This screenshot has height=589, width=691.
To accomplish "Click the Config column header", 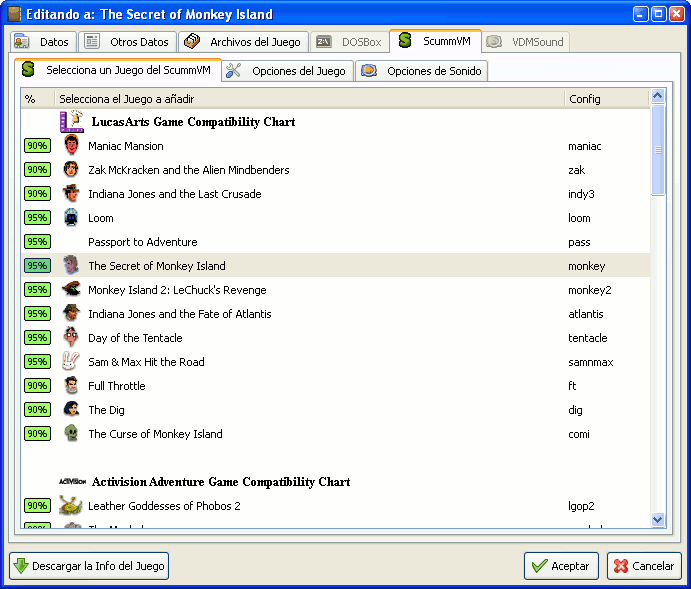I will click(x=607, y=99).
